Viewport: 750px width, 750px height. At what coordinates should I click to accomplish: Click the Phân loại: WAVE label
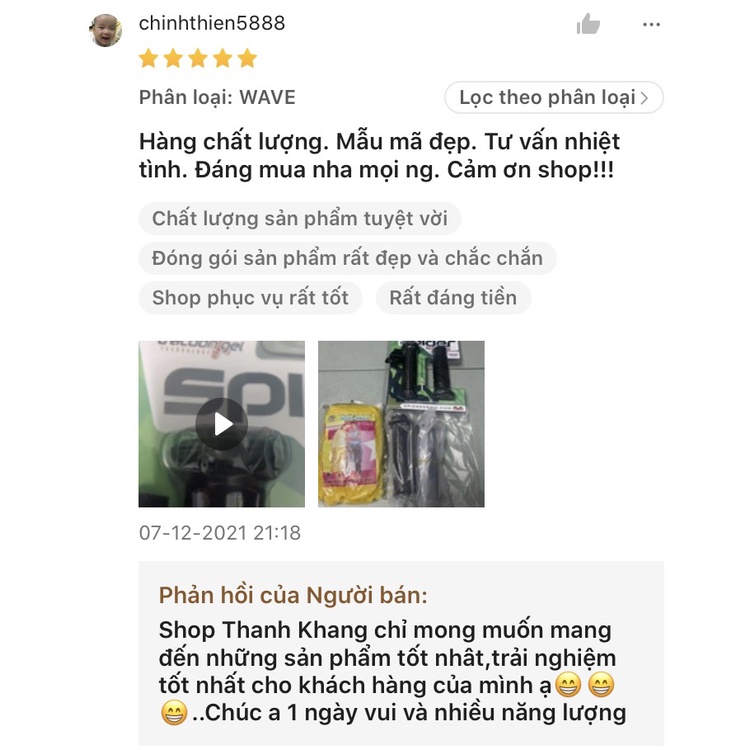coord(217,98)
